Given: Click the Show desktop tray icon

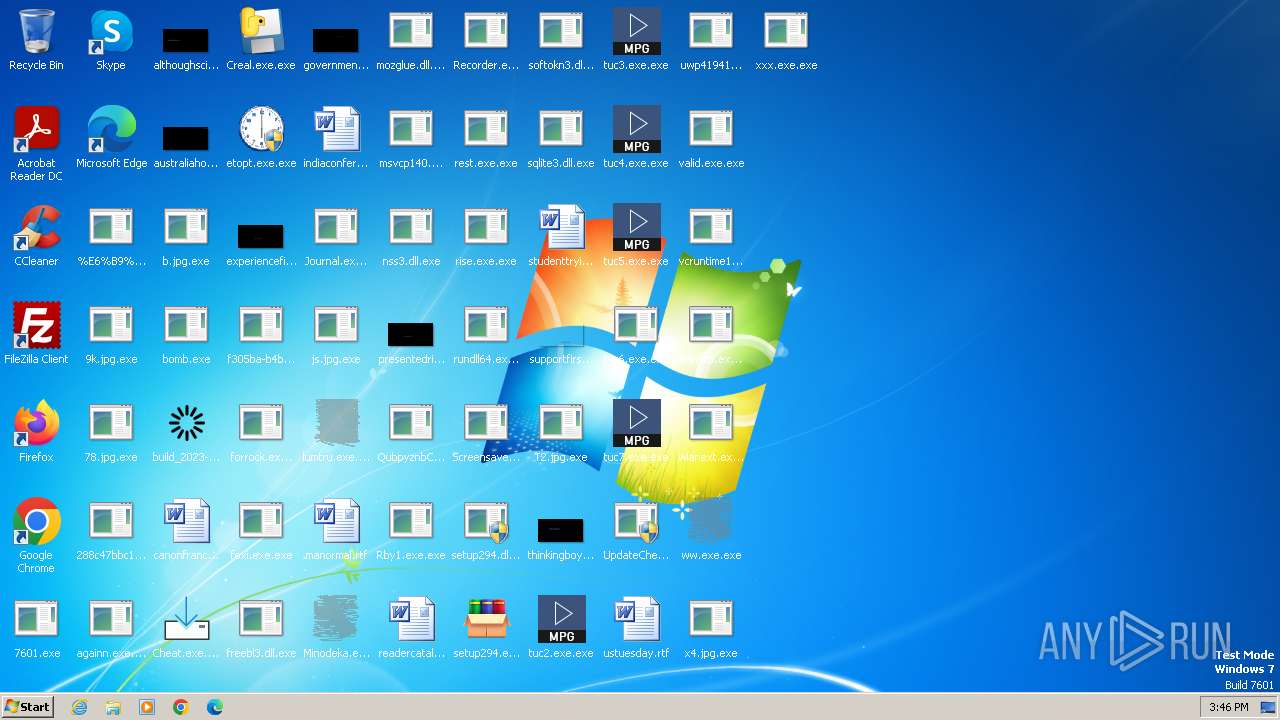Looking at the screenshot, I should [1269, 707].
